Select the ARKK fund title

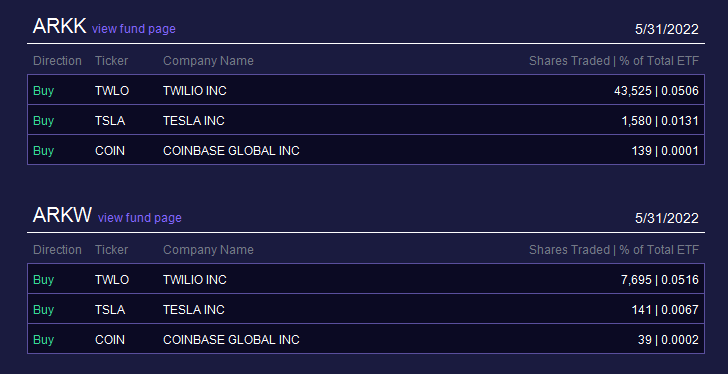click(x=59, y=26)
